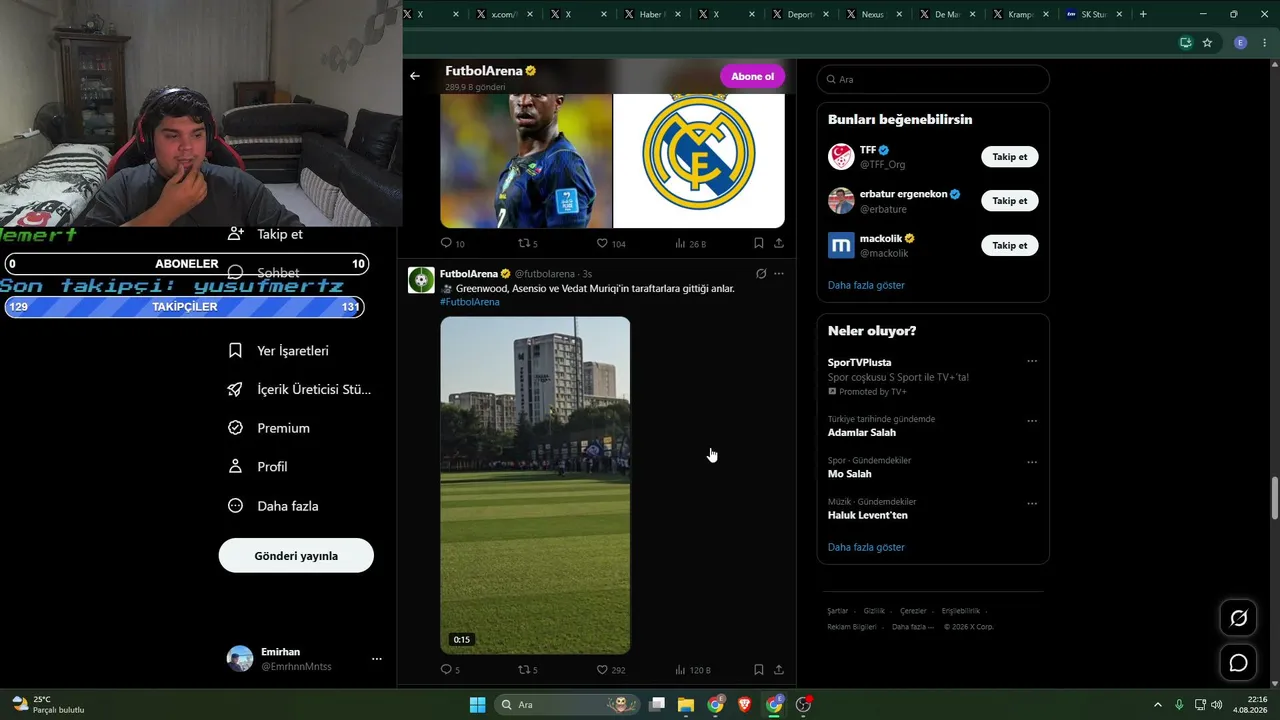The image size is (1280, 720).
Task: Switch to the SK Studio browser tab
Action: (x=1094, y=14)
